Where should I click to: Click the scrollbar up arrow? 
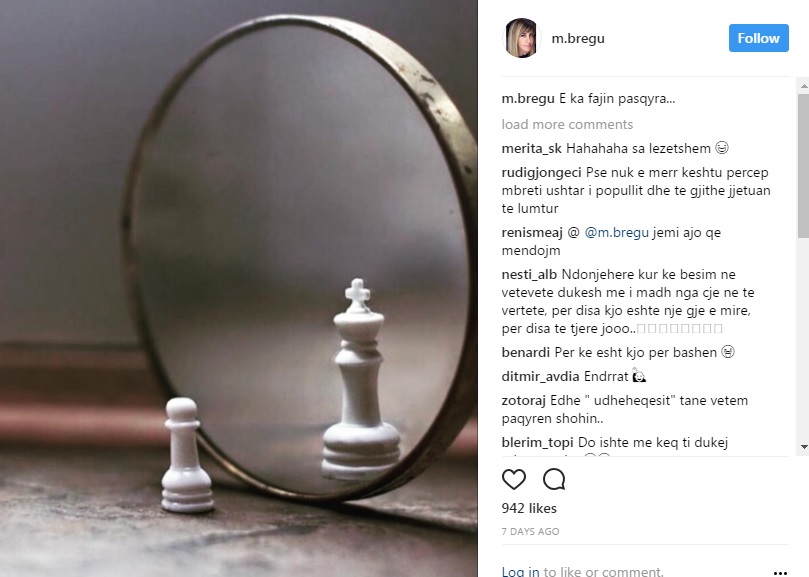coord(803,86)
